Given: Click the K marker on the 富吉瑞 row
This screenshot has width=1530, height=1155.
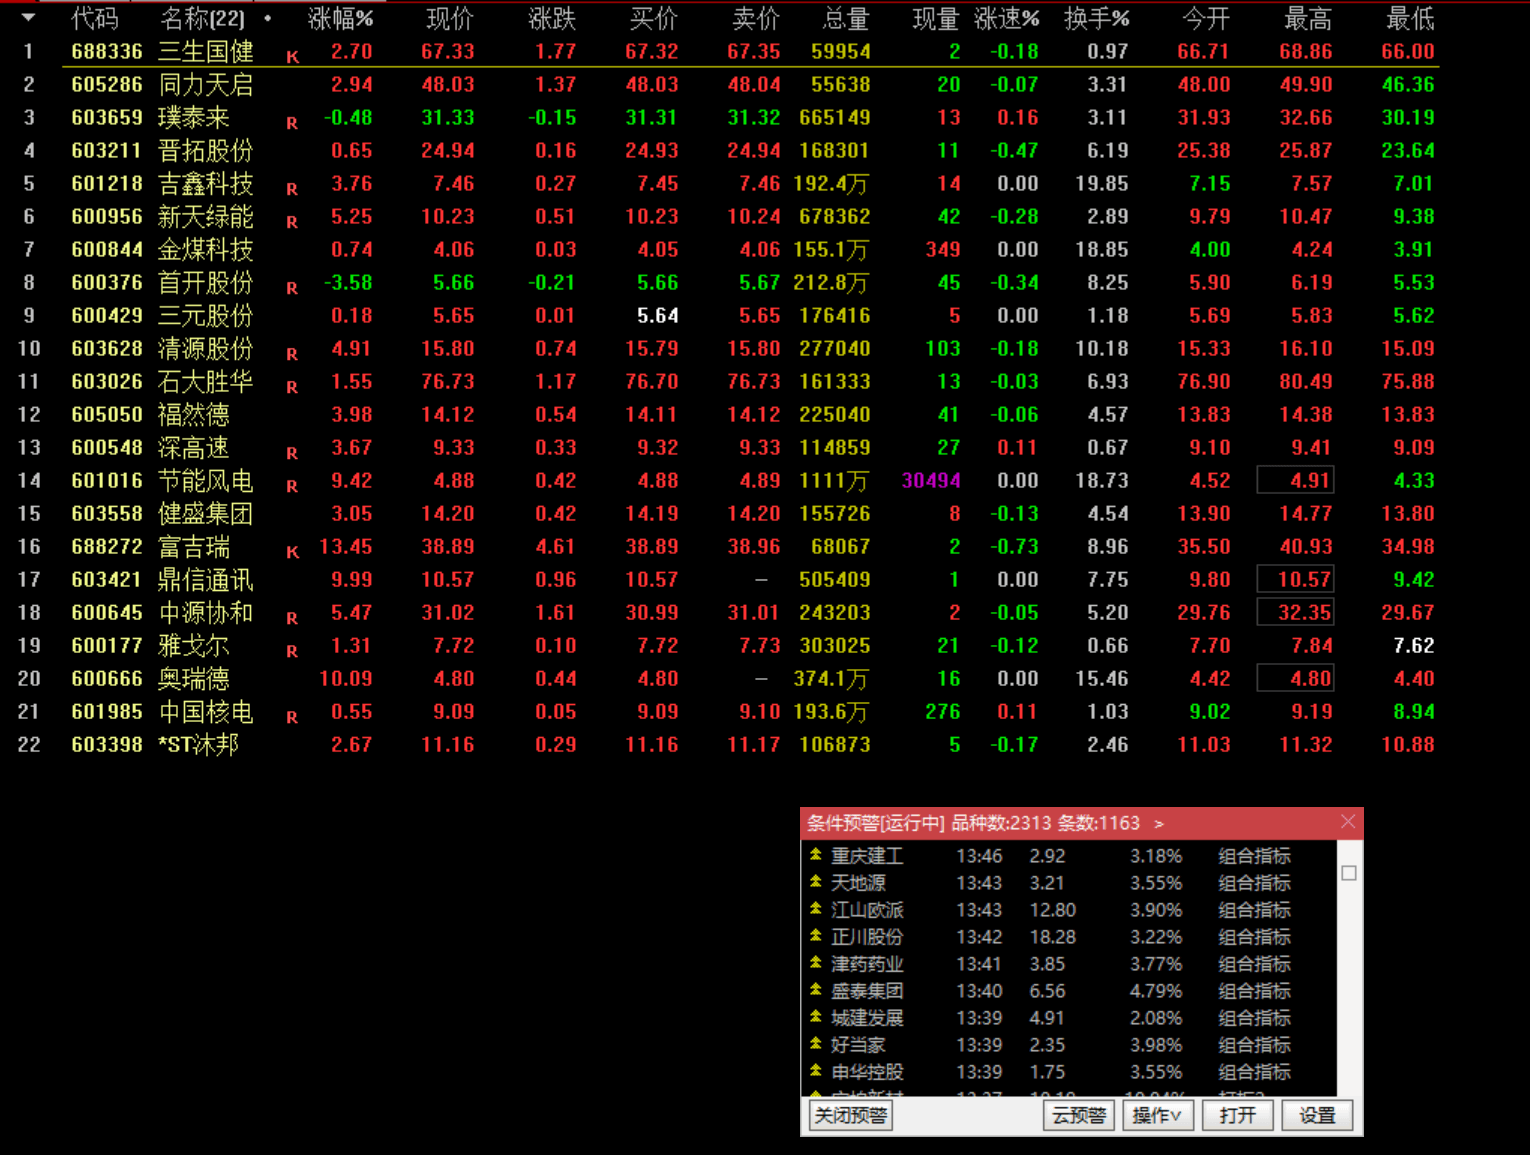Looking at the screenshot, I should [292, 552].
